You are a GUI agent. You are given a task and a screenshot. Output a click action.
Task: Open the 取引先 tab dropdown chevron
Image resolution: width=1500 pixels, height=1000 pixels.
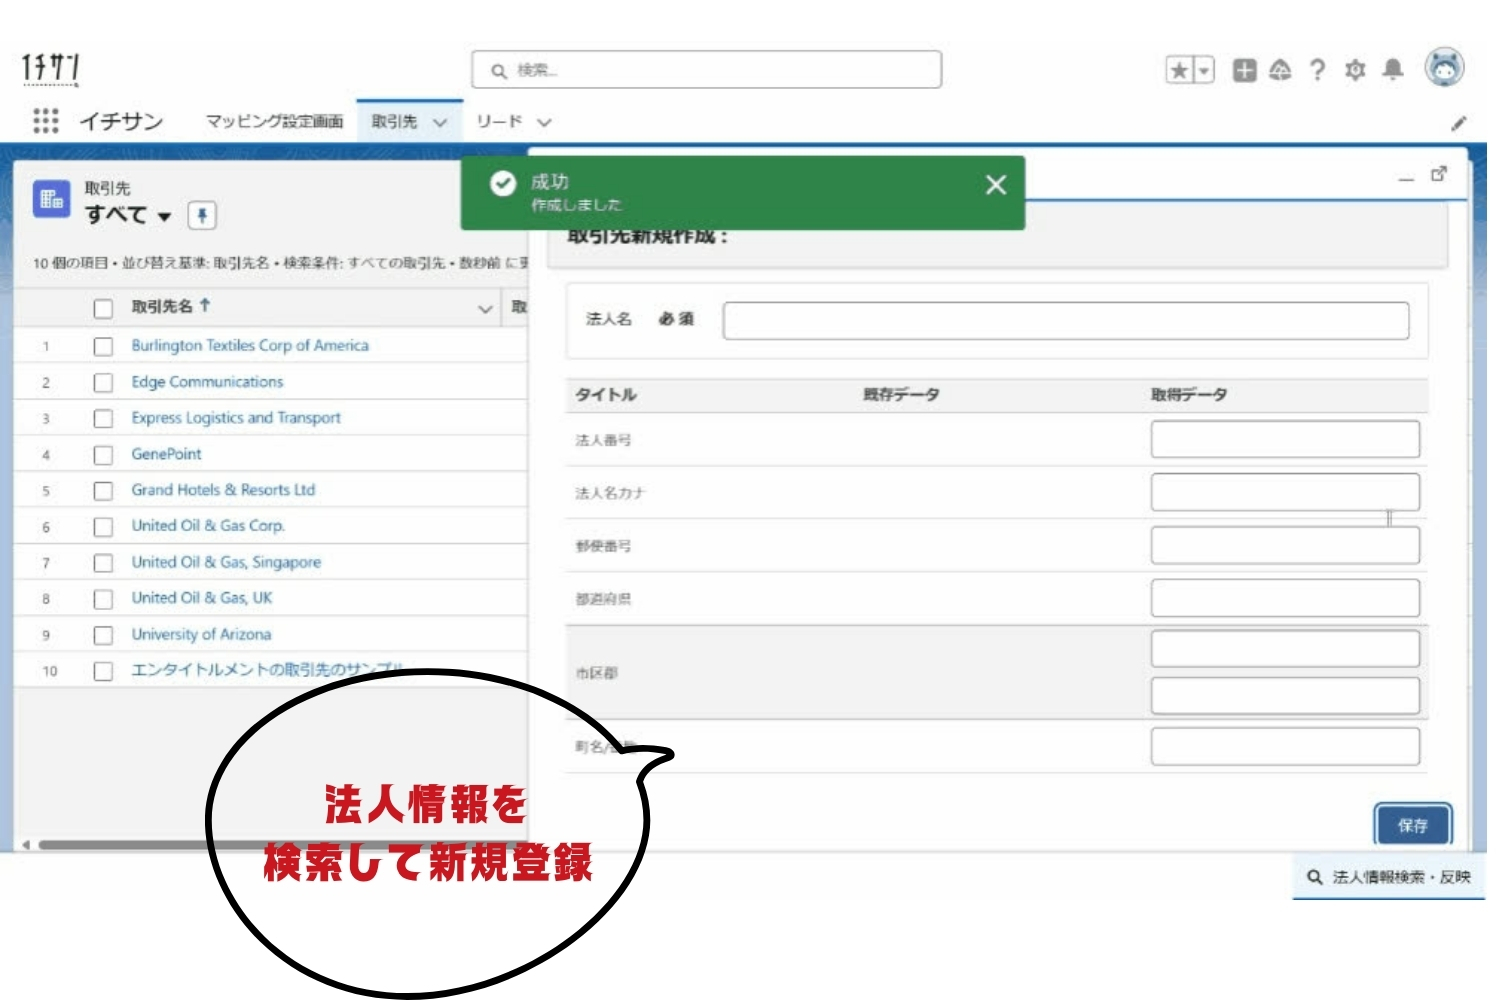pos(440,122)
